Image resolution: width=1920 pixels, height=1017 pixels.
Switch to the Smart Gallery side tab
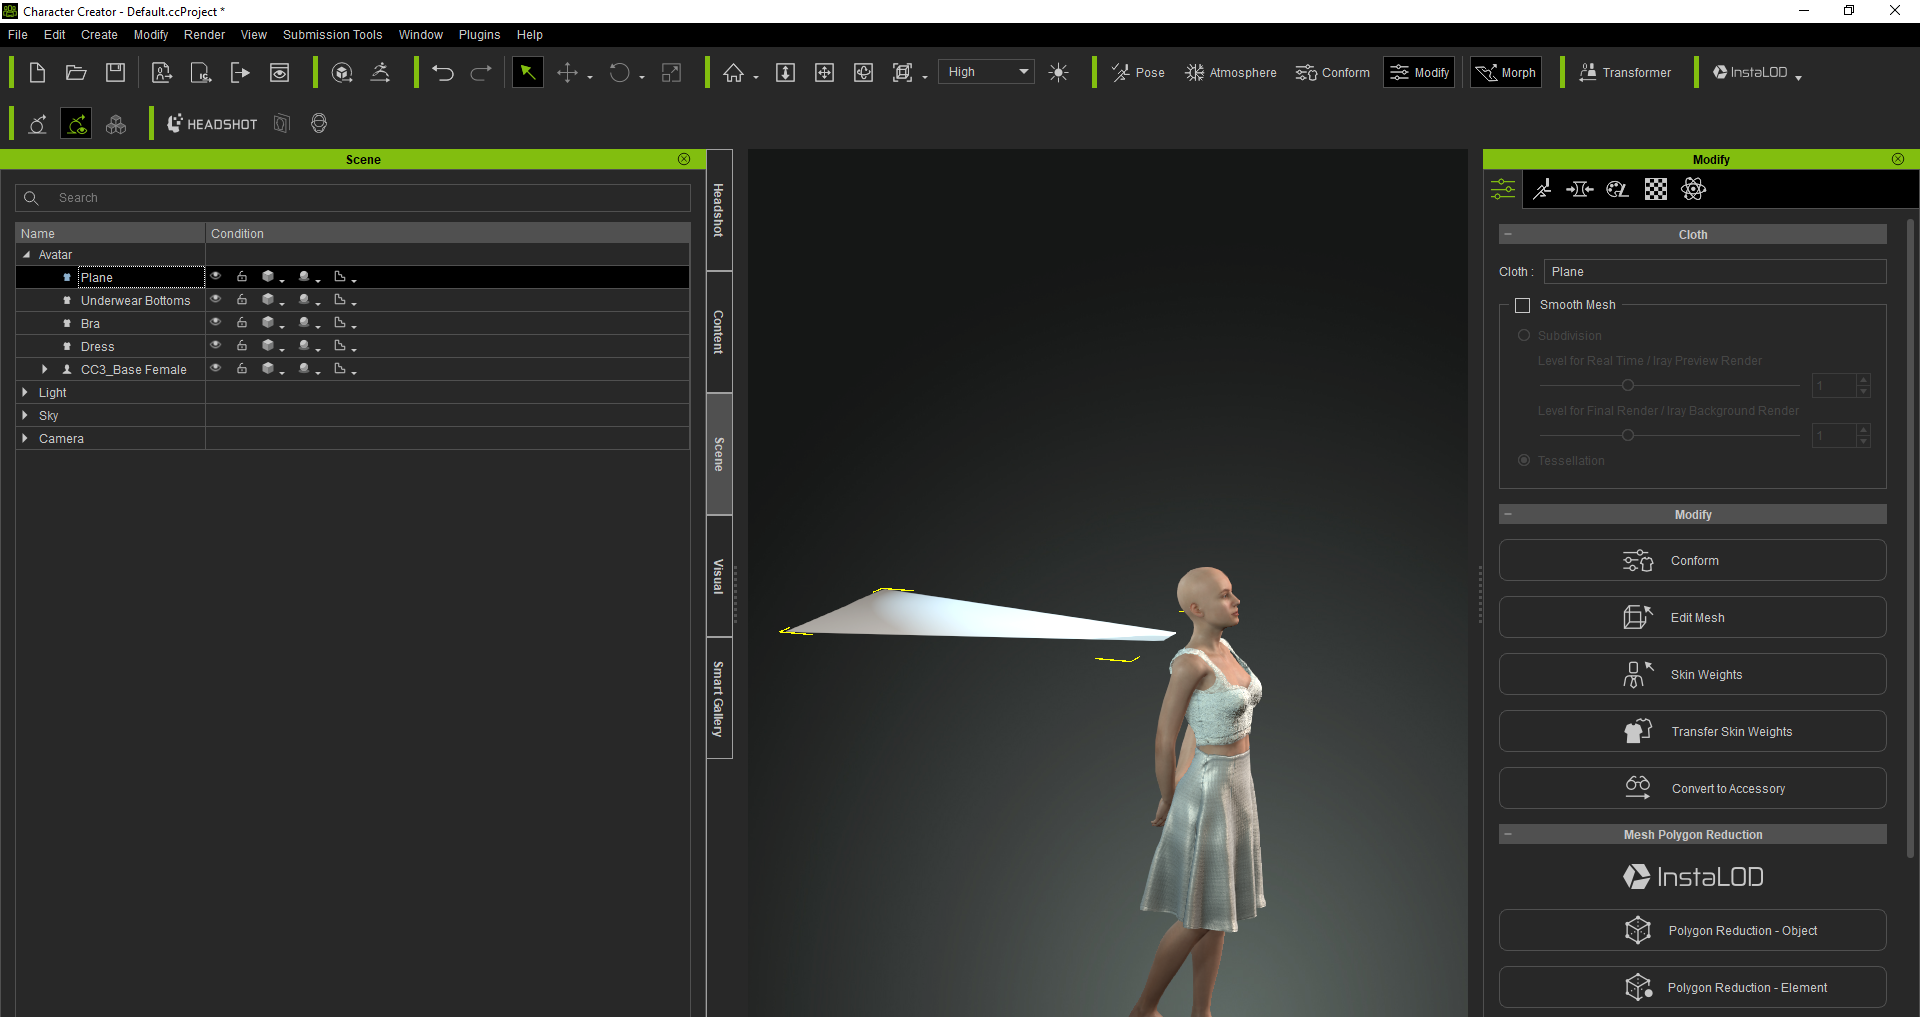pyautogui.click(x=719, y=698)
